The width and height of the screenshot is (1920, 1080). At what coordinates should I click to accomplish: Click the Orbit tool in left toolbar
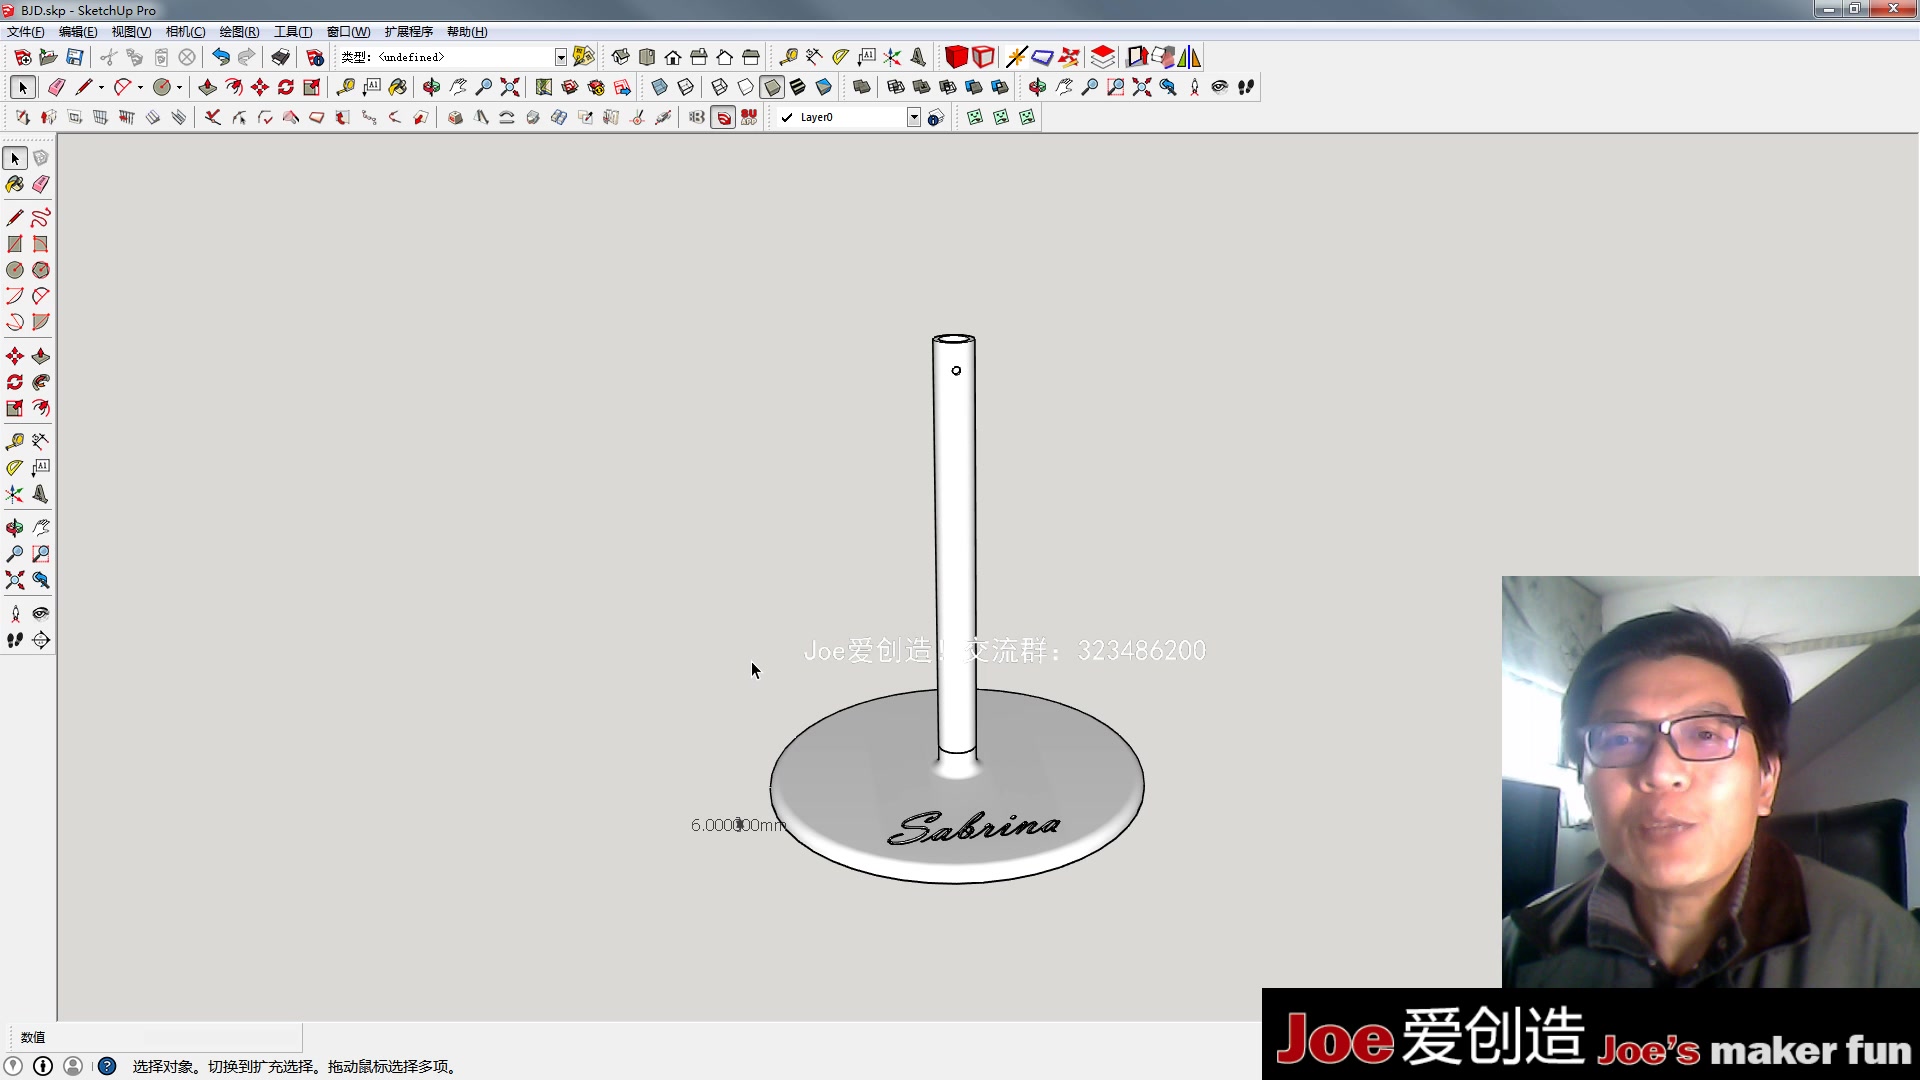coord(15,528)
